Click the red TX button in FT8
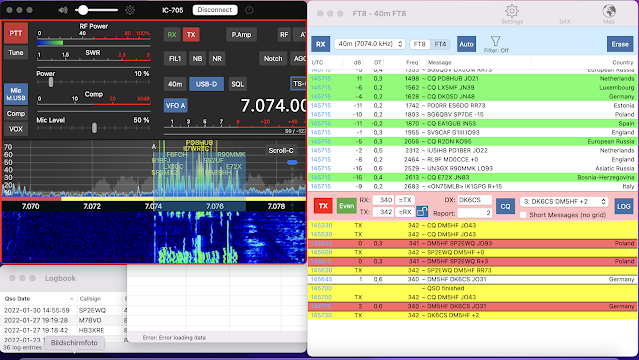639x360 pixels. coord(323,206)
